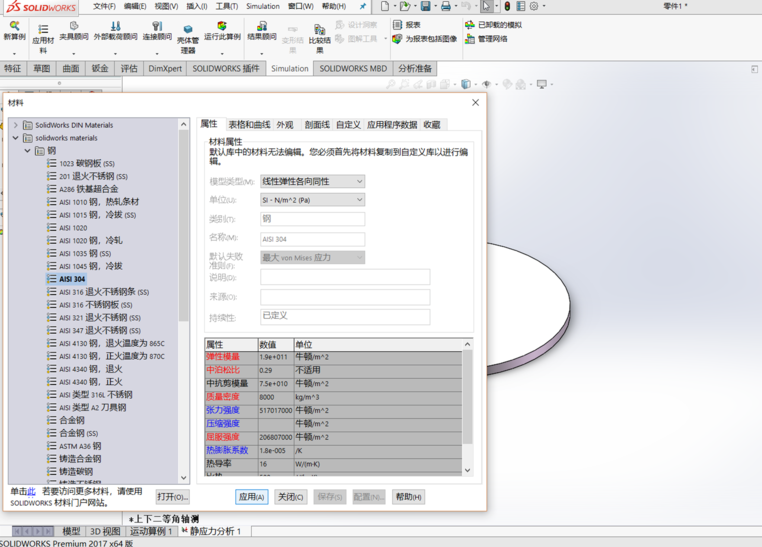The width and height of the screenshot is (762, 547).
Task: Open dropdown arrow under 运行此算例
Action: tap(222, 53)
